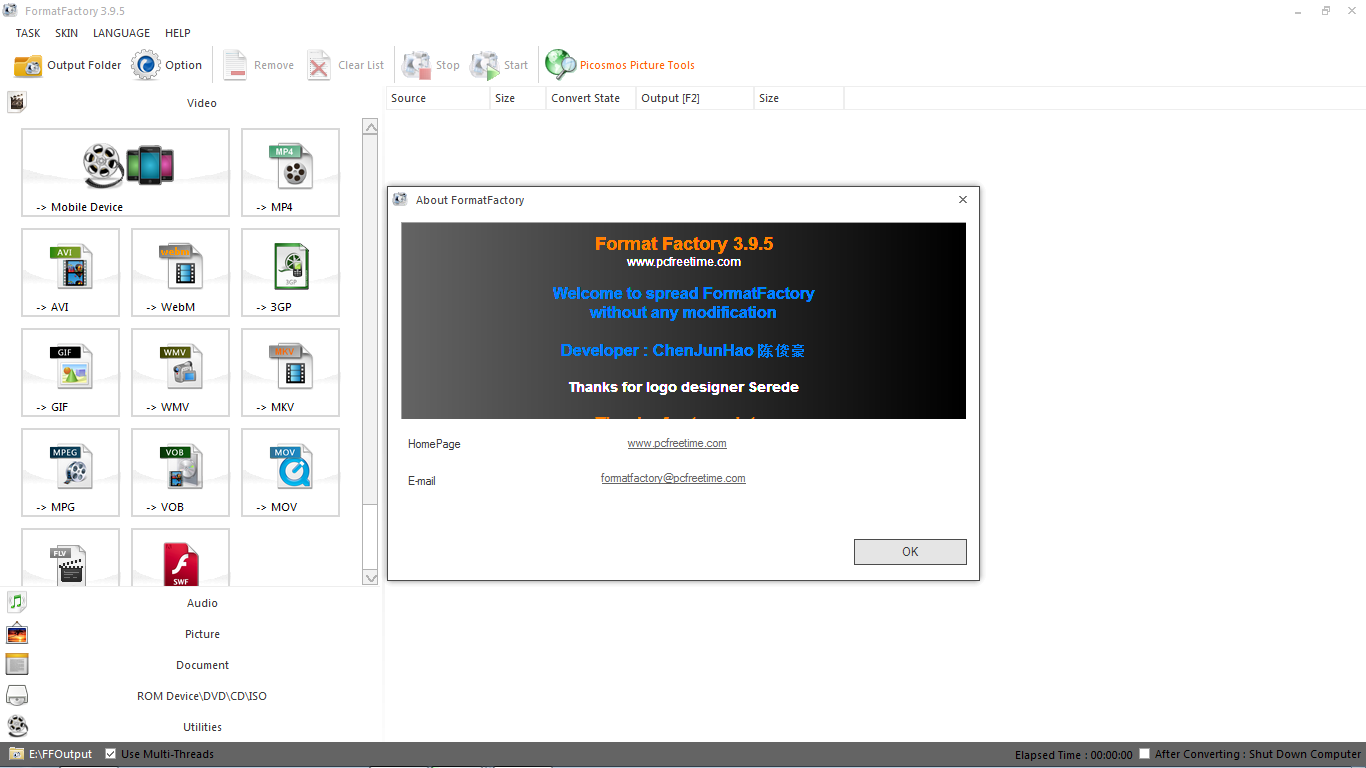Click the Remove toolbar icon

point(235,66)
